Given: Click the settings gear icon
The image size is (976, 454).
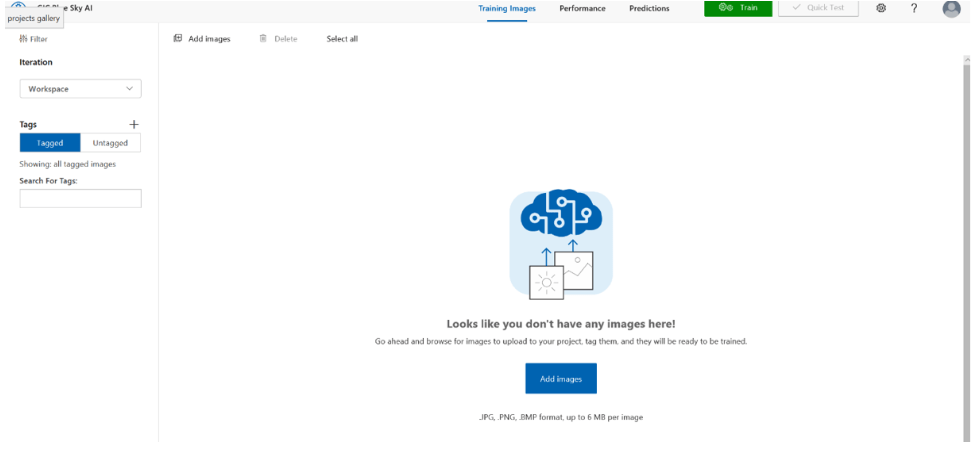Looking at the screenshot, I should point(881,8).
